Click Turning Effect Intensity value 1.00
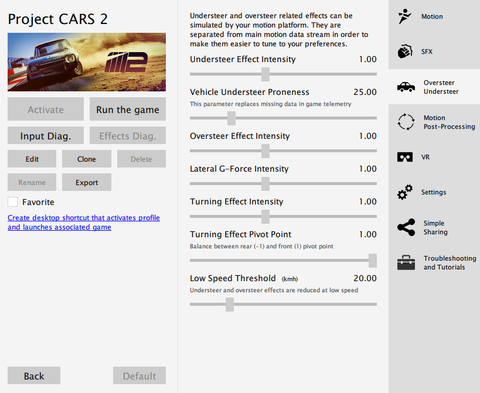Screen dimensions: 480x393 point(368,202)
